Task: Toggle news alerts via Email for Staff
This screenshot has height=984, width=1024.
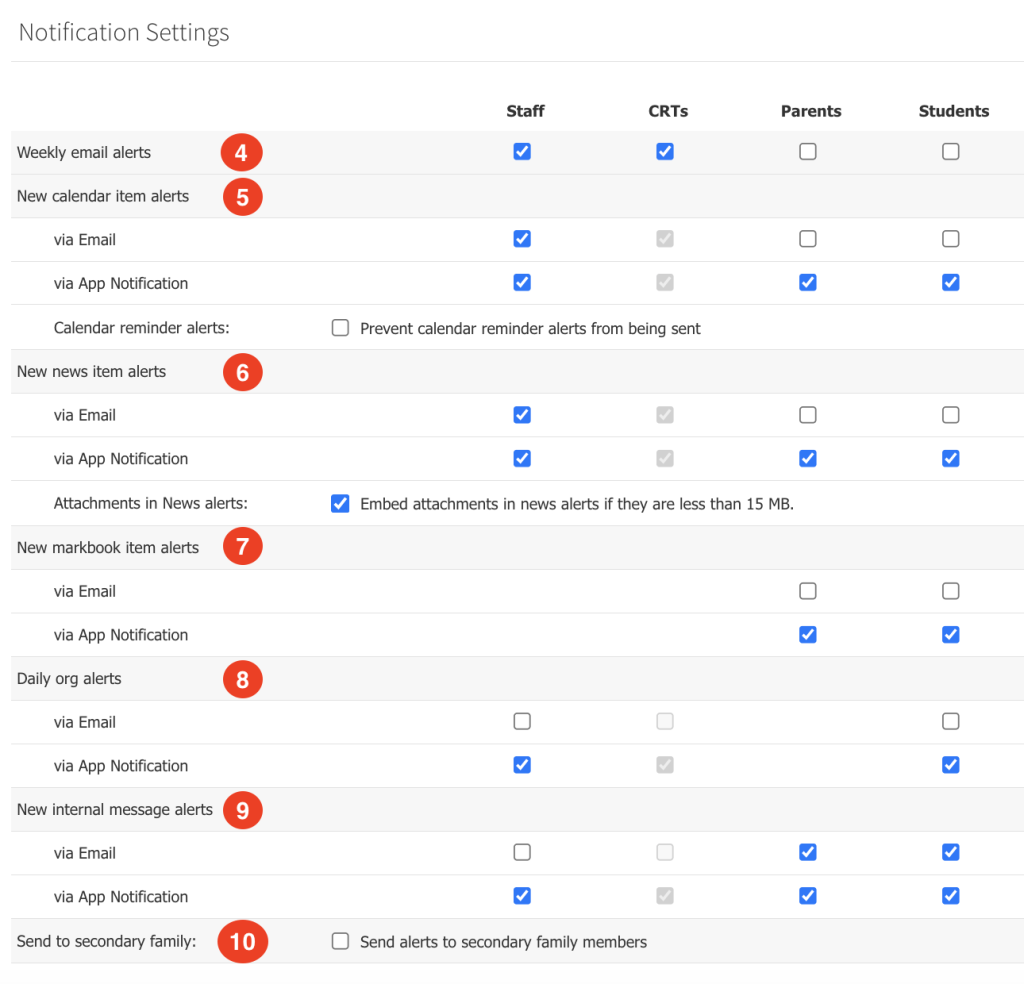Action: click(522, 415)
